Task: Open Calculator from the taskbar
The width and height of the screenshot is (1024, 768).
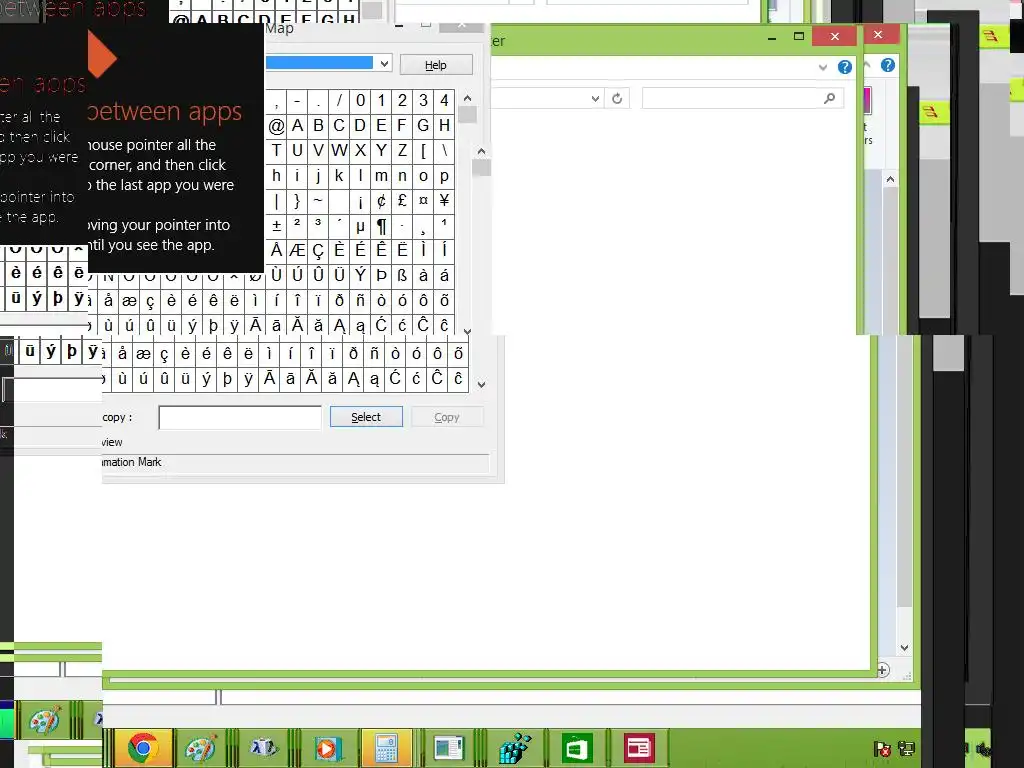Action: coord(387,748)
